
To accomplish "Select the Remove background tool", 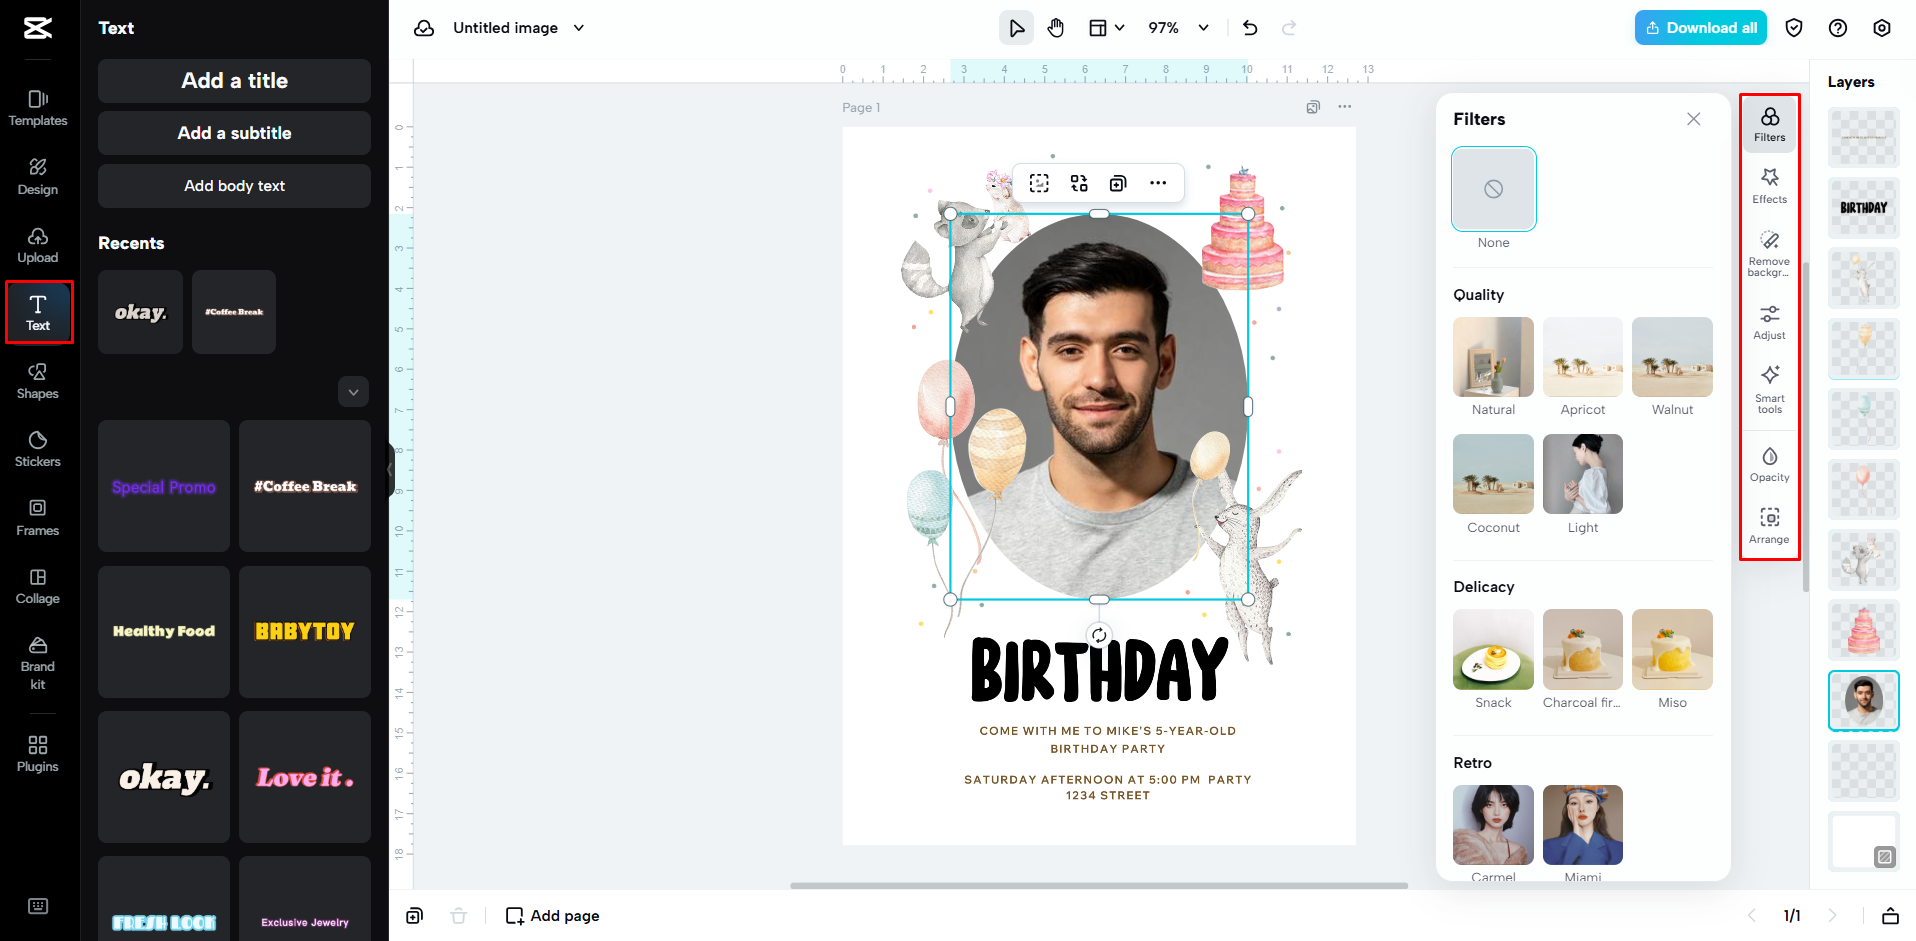I will point(1768,250).
